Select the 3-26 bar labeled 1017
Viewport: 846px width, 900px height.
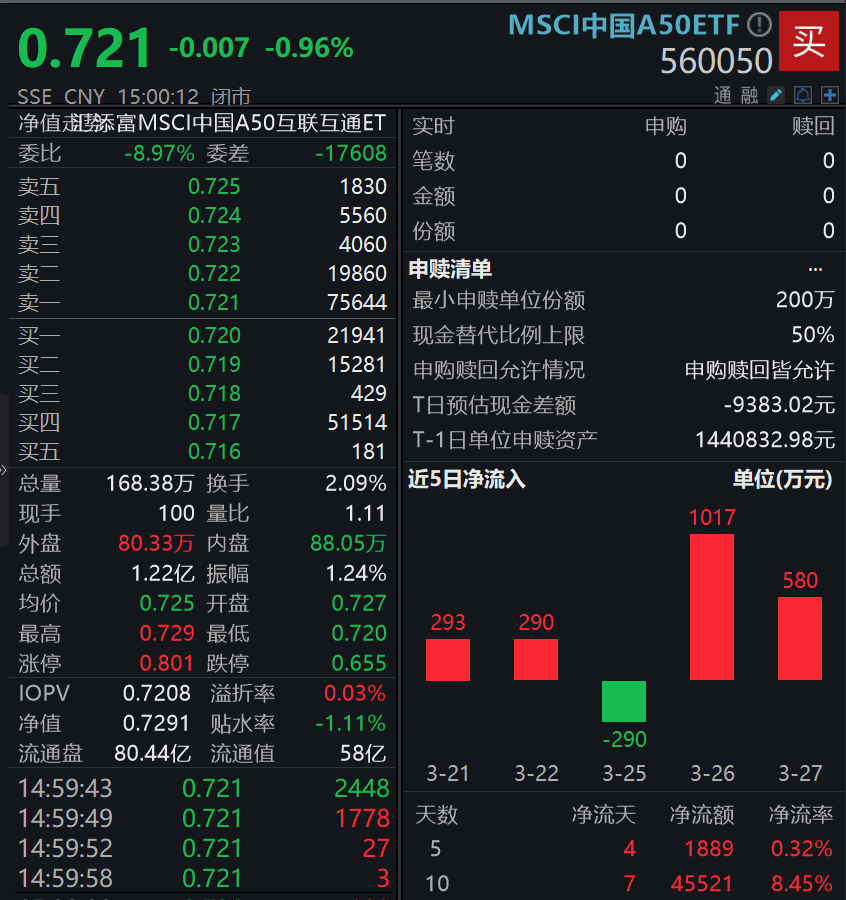point(712,607)
